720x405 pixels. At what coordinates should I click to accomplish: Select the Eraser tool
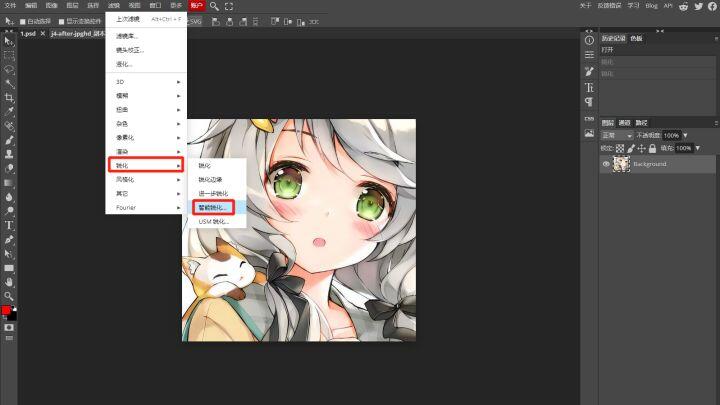pyautogui.click(x=9, y=168)
